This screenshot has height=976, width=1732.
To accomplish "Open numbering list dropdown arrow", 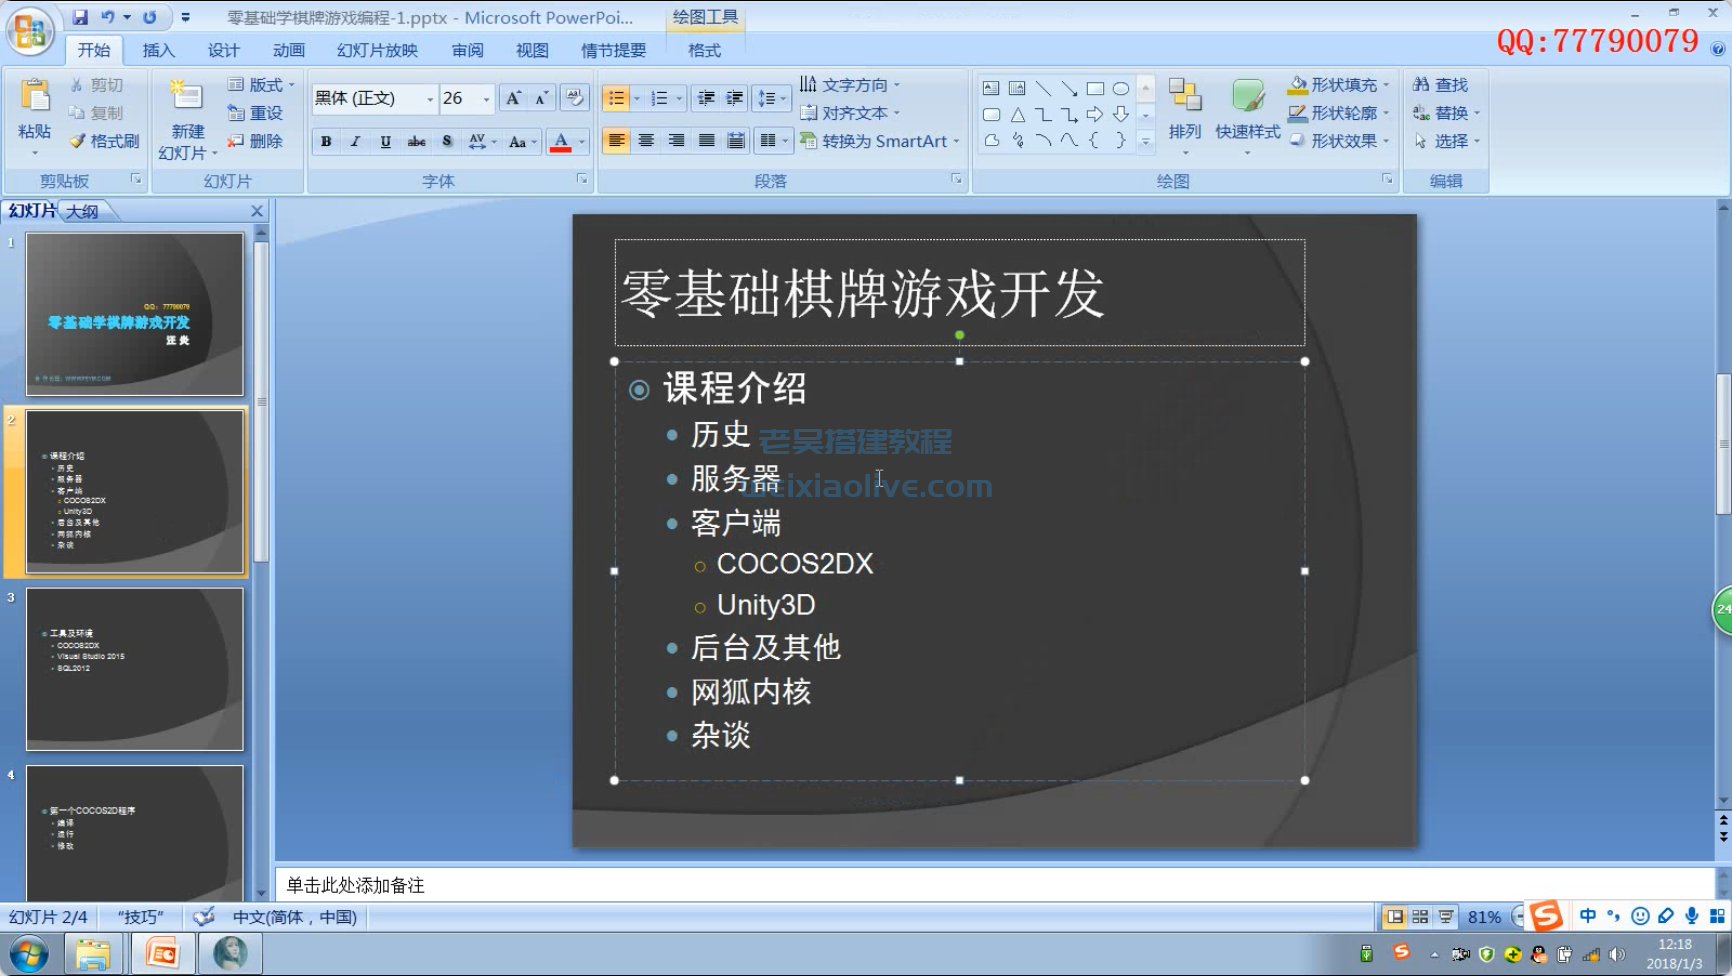I will pos(679,98).
